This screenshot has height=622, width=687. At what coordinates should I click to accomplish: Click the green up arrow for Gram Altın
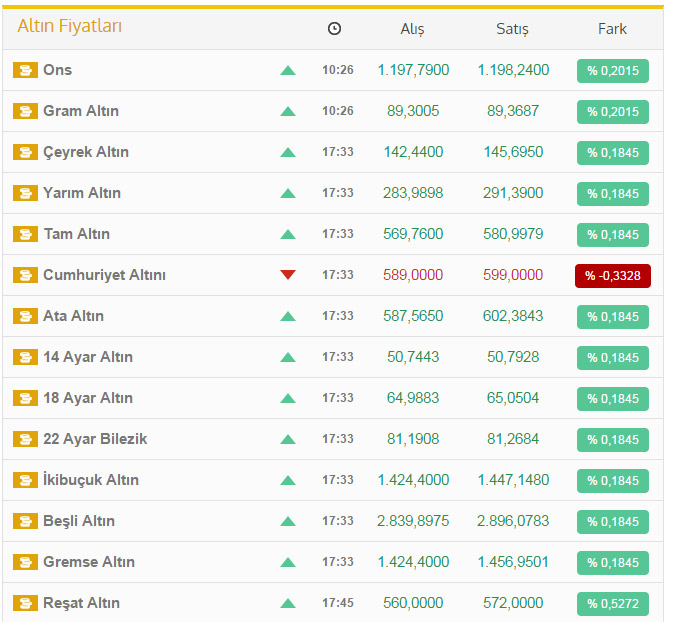pyautogui.click(x=288, y=111)
